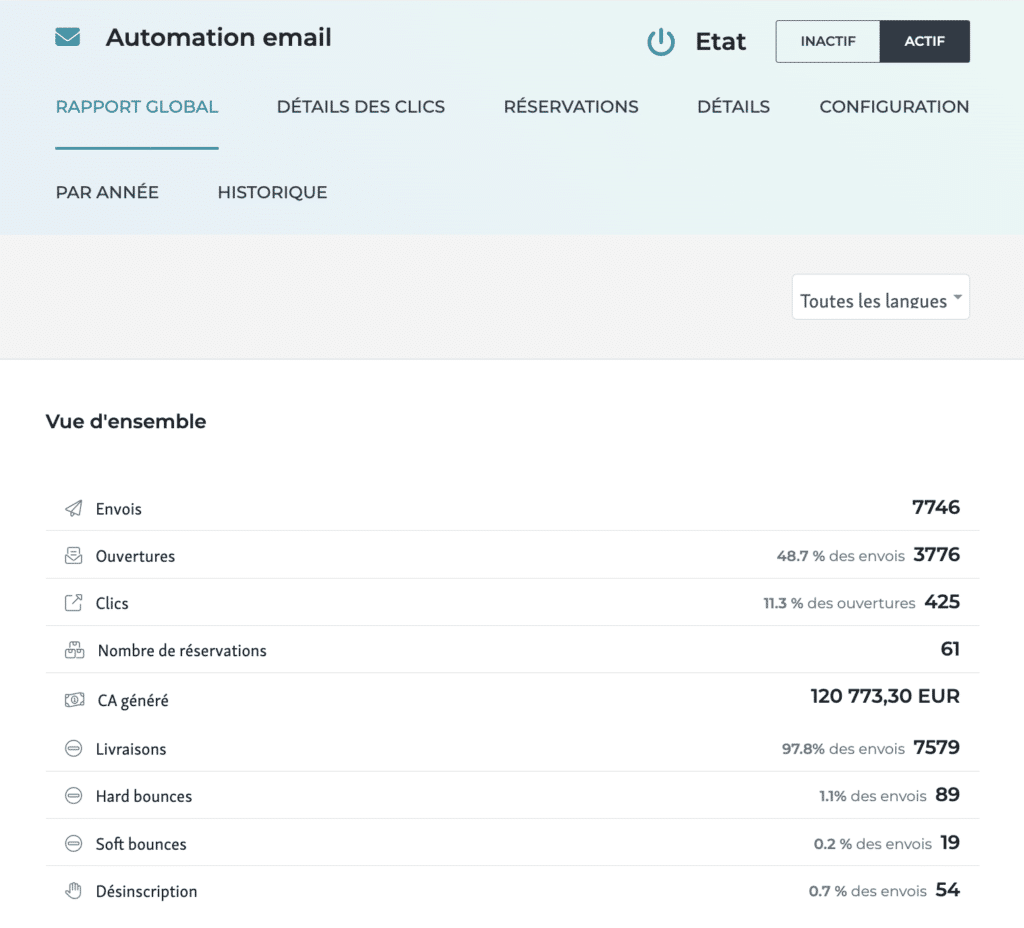Click the minus icon next to Hard bounces
The width and height of the screenshot is (1024, 928).
click(x=74, y=794)
